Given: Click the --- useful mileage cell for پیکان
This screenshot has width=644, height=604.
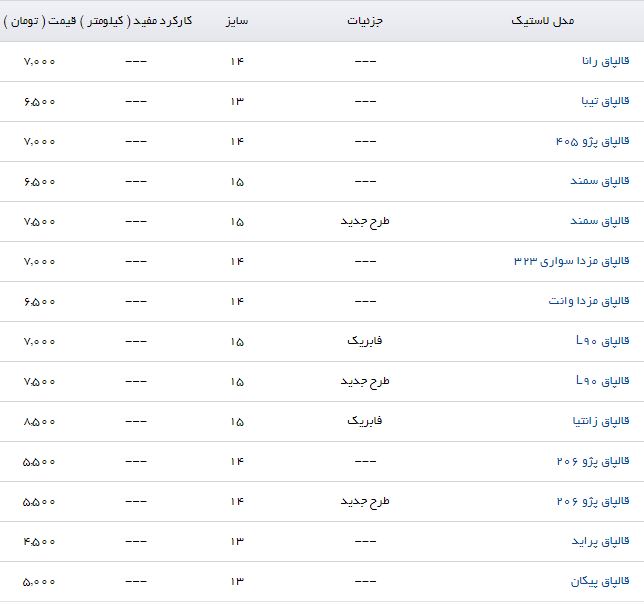Looking at the screenshot, I should click(136, 582).
